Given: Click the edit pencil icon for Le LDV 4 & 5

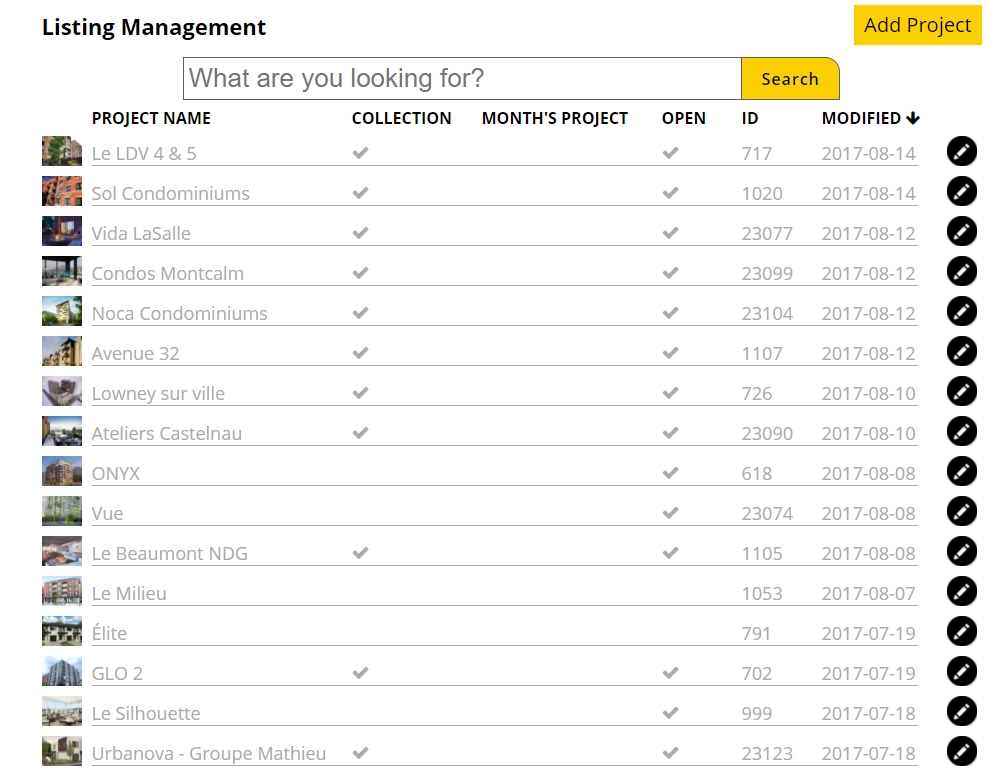Looking at the screenshot, I should point(961,151).
